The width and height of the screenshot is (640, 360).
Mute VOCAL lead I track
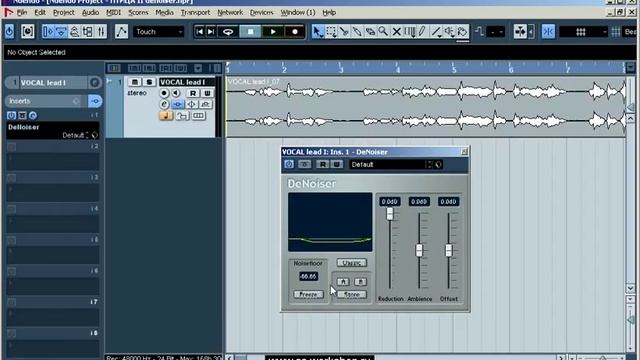134,82
